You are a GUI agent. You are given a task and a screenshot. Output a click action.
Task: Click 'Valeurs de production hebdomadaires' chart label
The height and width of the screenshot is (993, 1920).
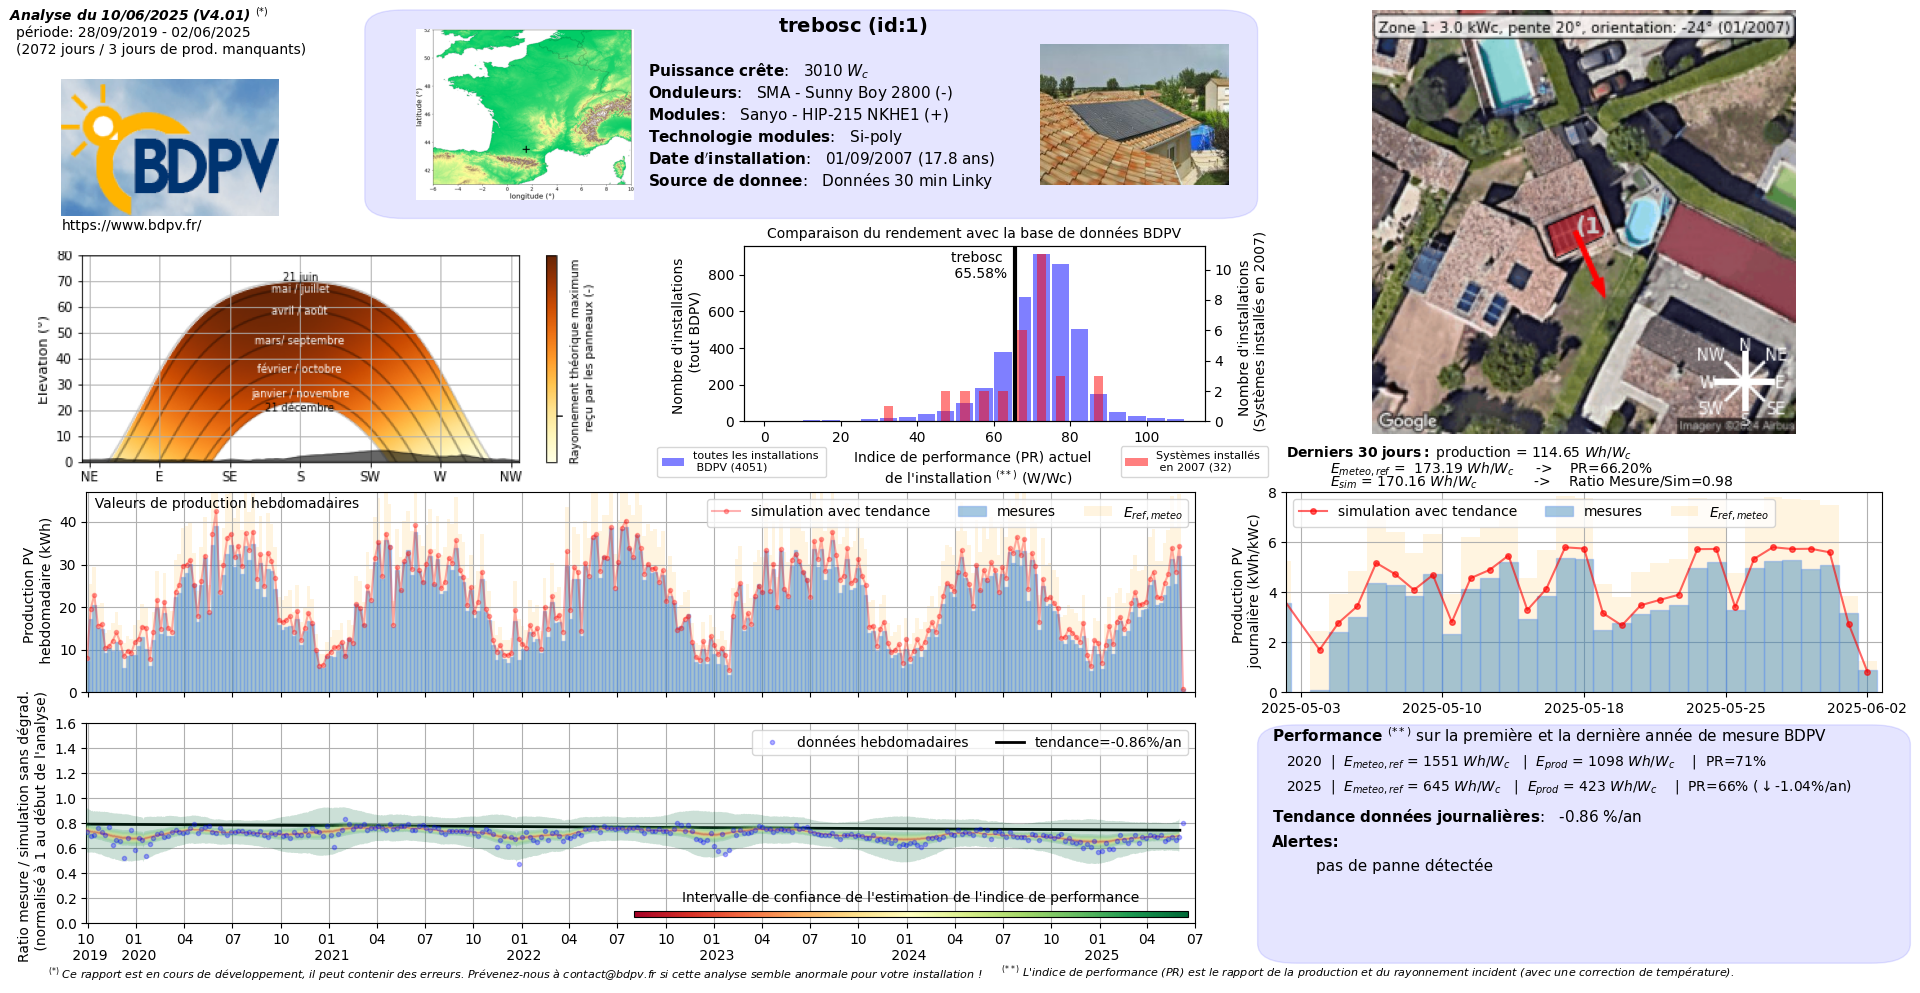coord(227,503)
